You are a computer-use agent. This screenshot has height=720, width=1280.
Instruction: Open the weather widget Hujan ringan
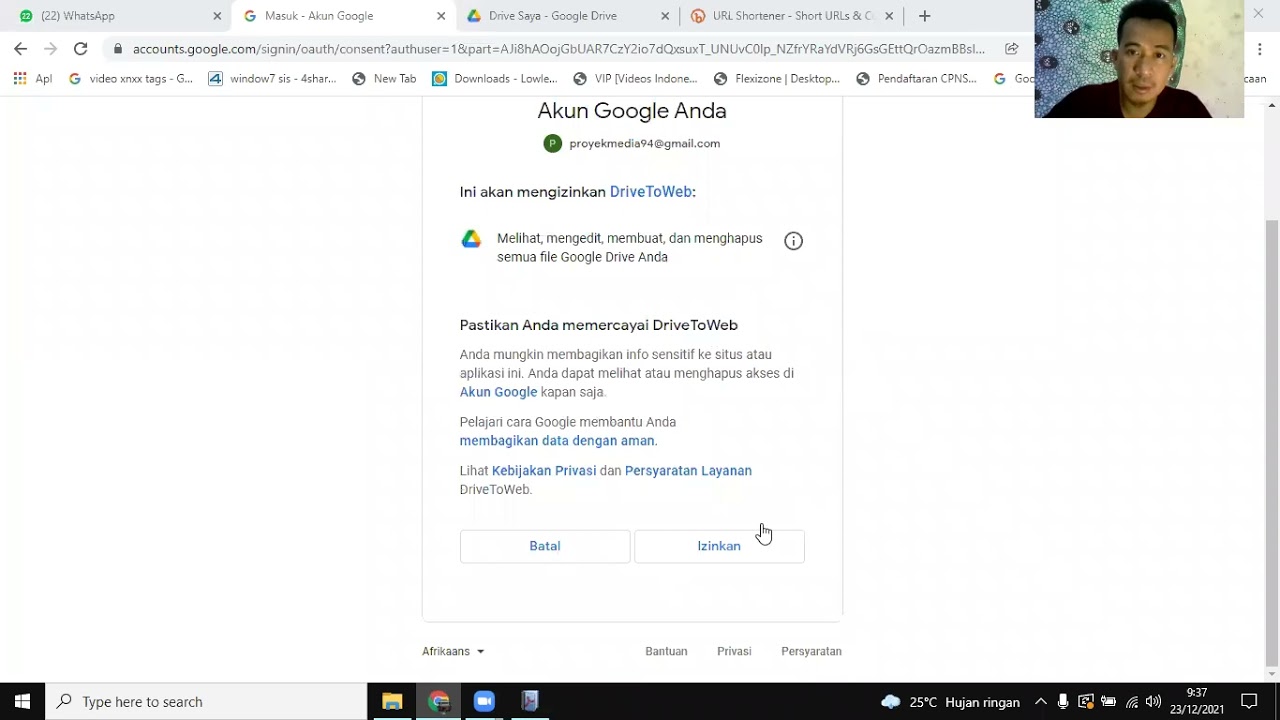click(950, 702)
